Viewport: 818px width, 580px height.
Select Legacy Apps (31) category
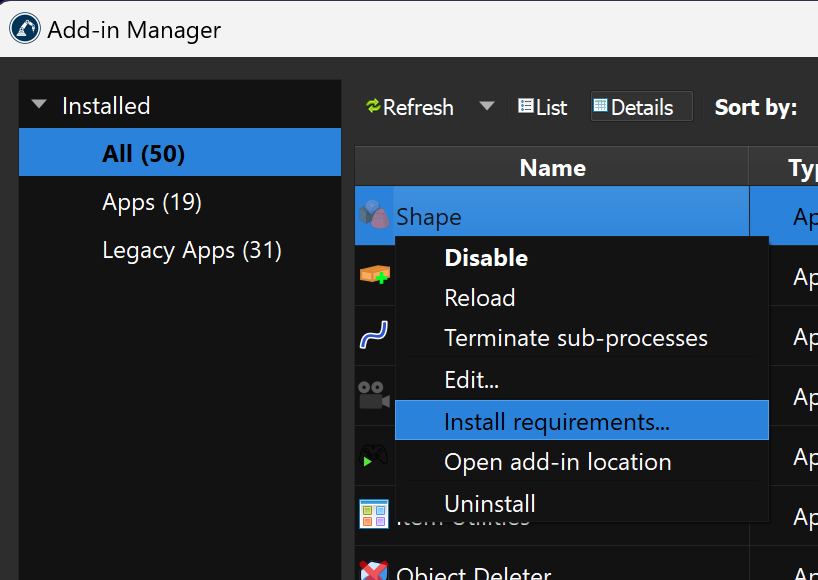(192, 250)
